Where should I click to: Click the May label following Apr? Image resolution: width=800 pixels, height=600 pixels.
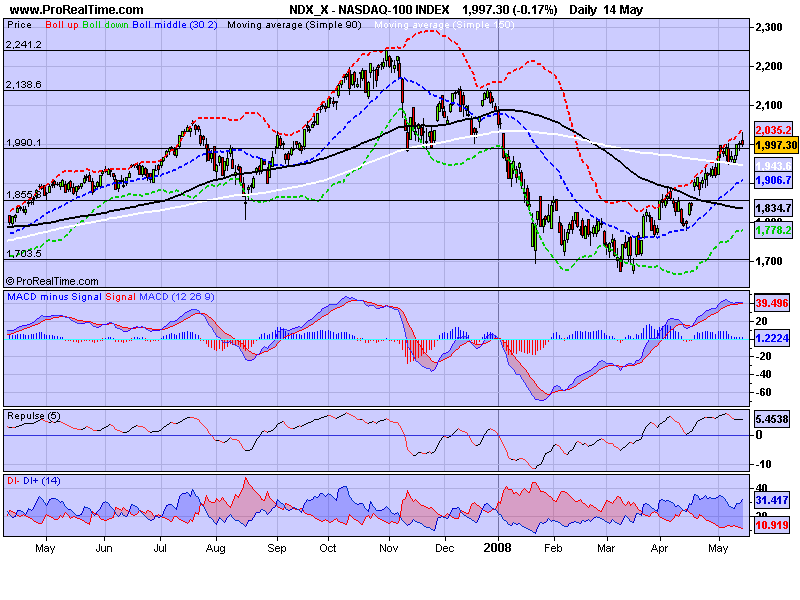click(x=718, y=548)
